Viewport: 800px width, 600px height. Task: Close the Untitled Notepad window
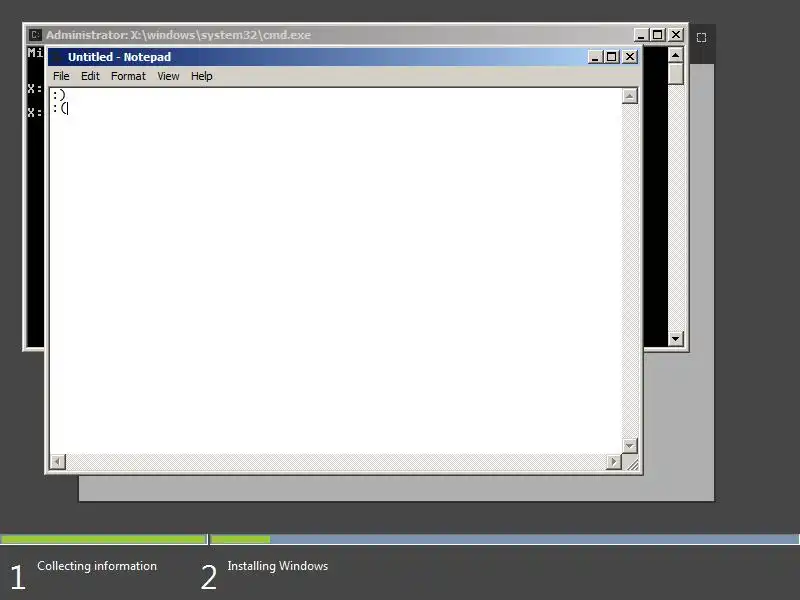630,57
